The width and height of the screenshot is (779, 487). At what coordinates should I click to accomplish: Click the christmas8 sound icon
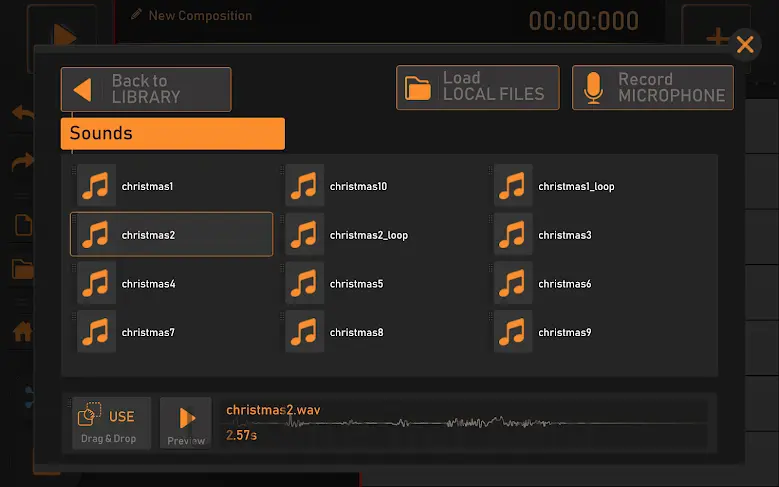tap(304, 332)
